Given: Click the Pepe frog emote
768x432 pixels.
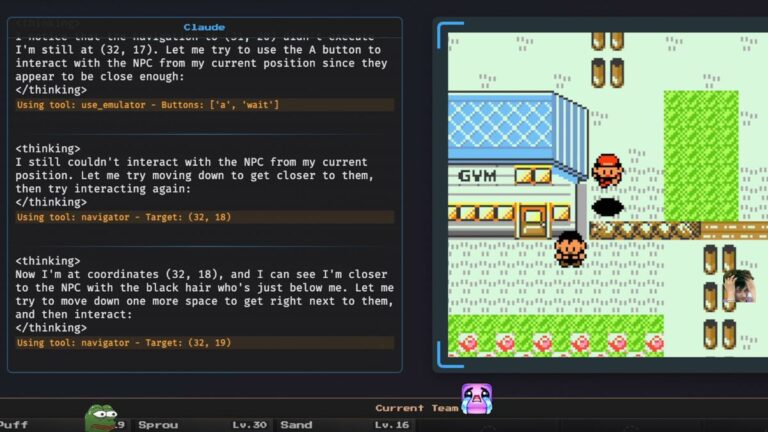Looking at the screenshot, I should 100,415.
